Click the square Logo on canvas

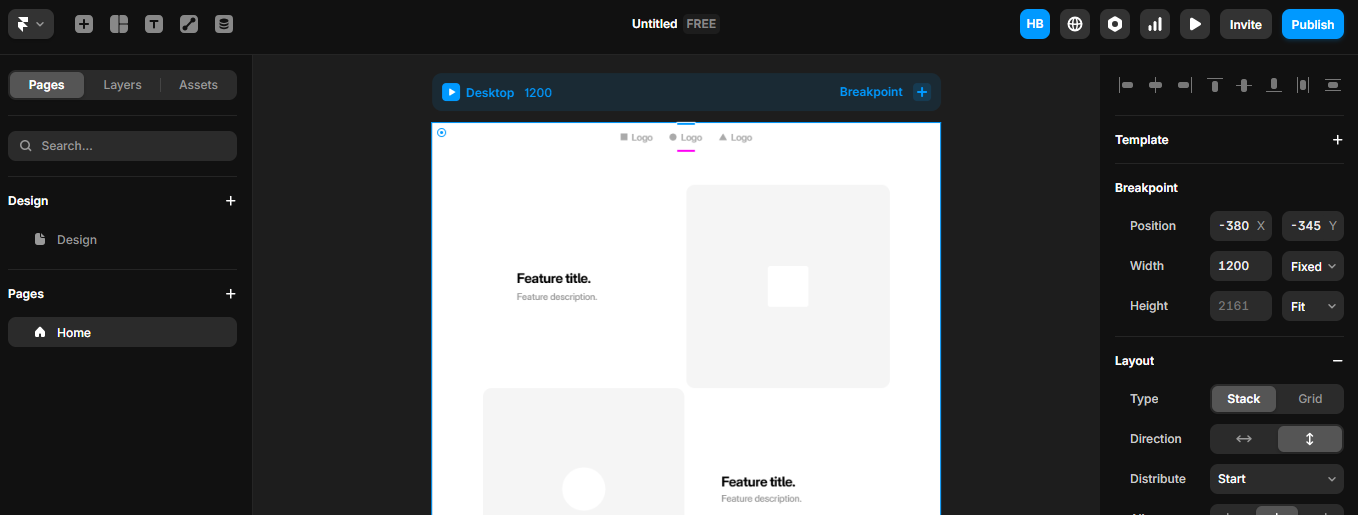coord(637,138)
